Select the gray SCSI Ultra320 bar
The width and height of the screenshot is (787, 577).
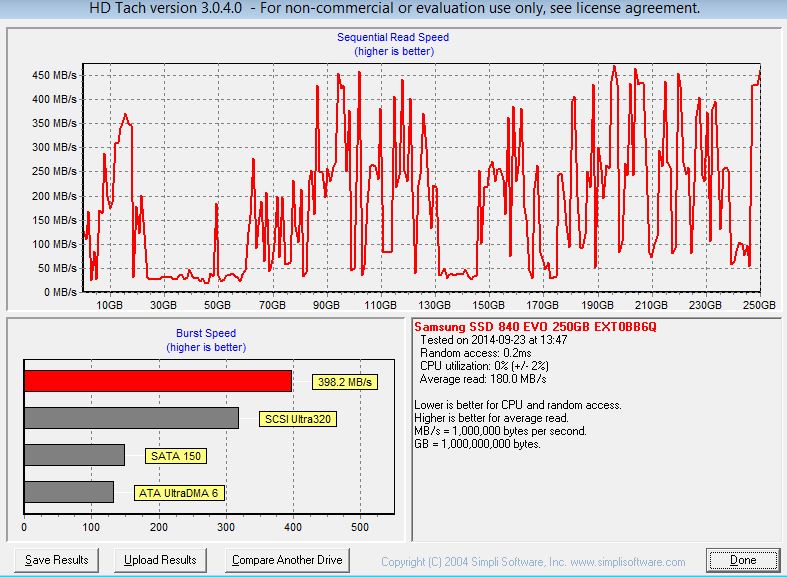point(132,418)
